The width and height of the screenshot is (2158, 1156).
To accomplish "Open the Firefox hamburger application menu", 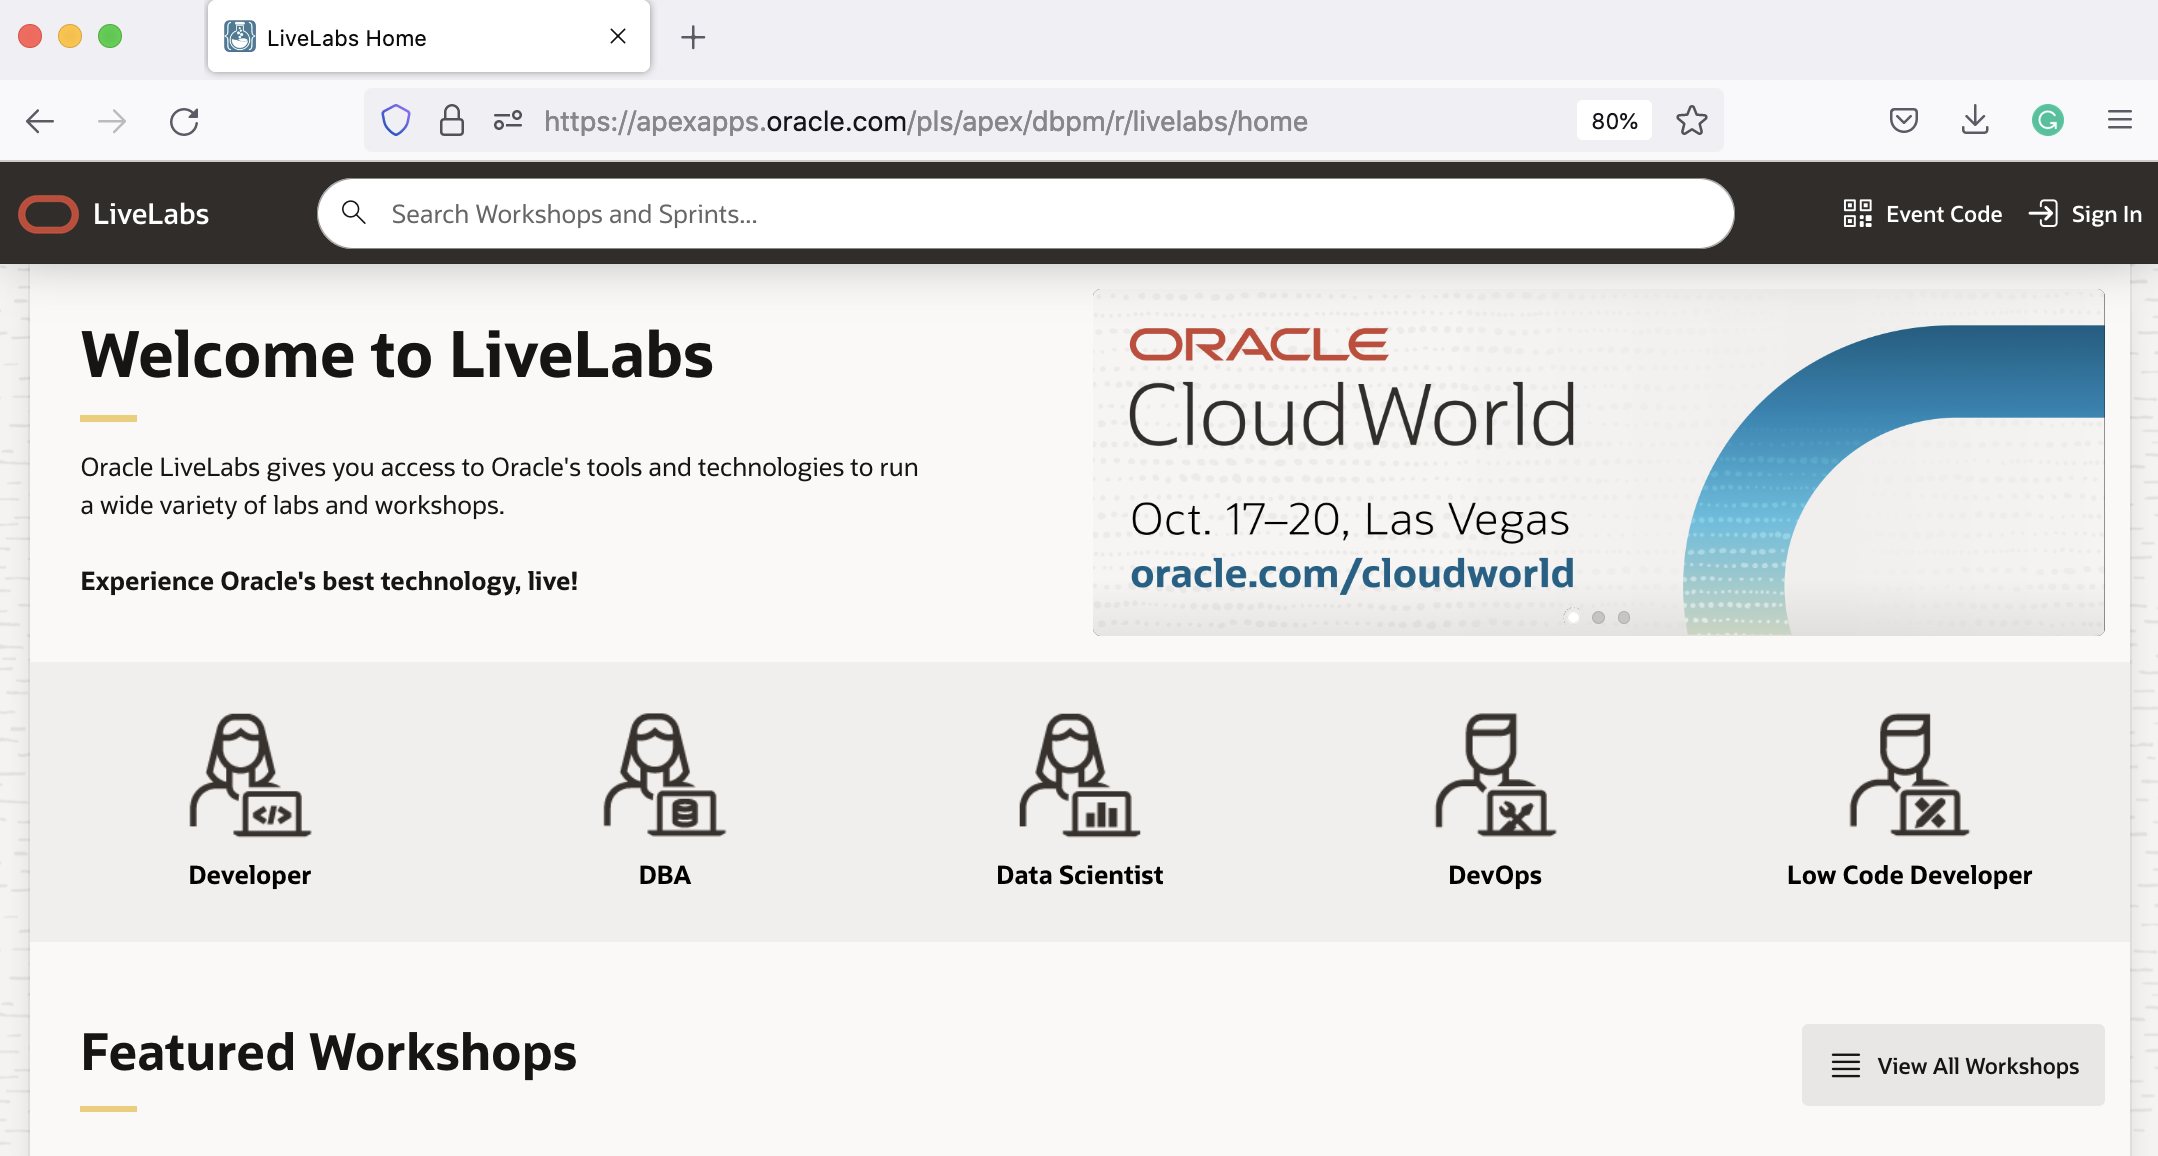I will tap(2119, 121).
